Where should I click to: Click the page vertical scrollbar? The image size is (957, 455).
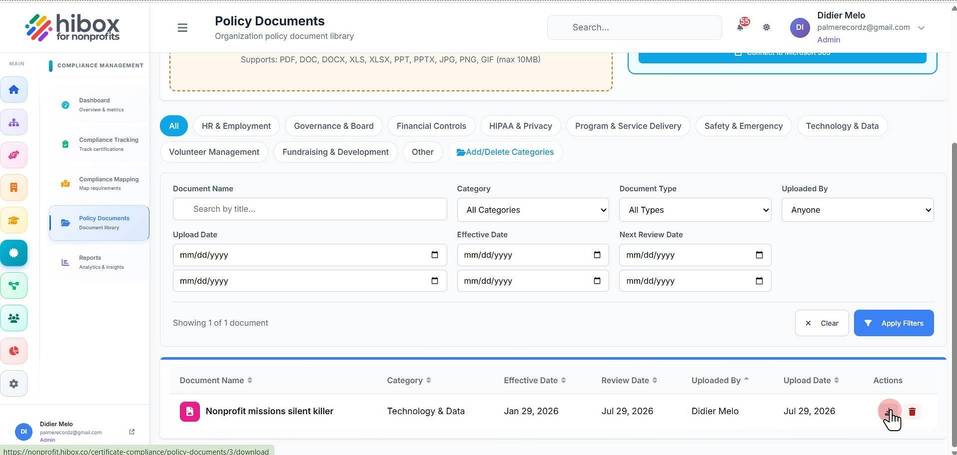(x=954, y=293)
